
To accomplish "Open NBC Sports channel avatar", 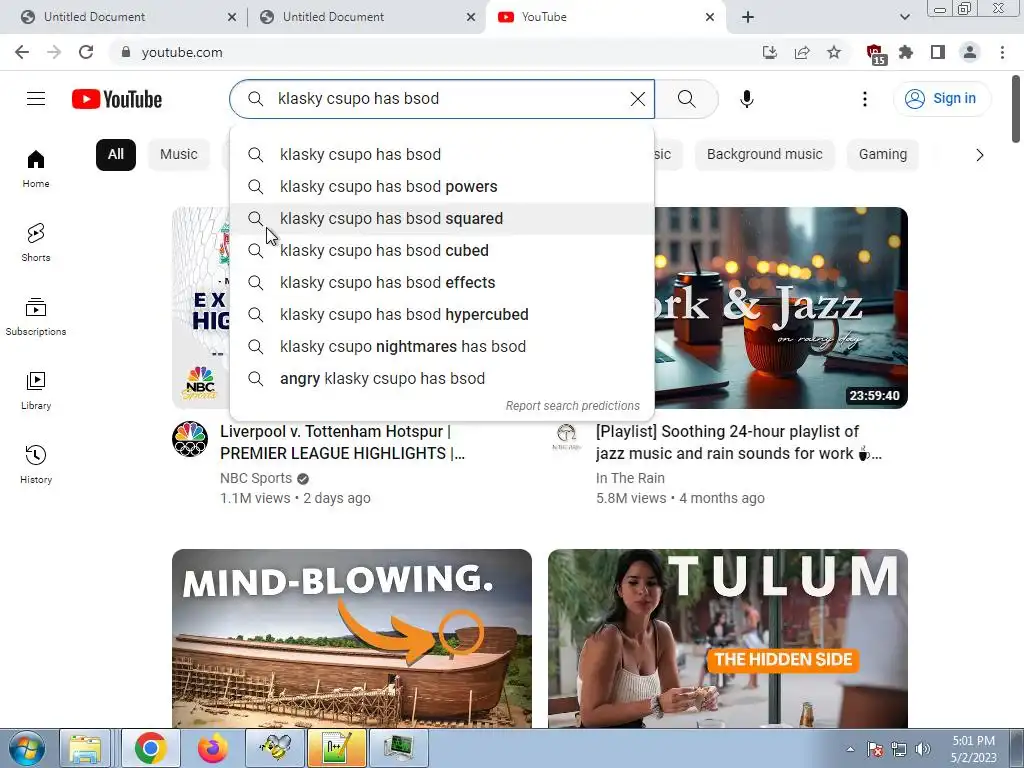I will coord(190,439).
